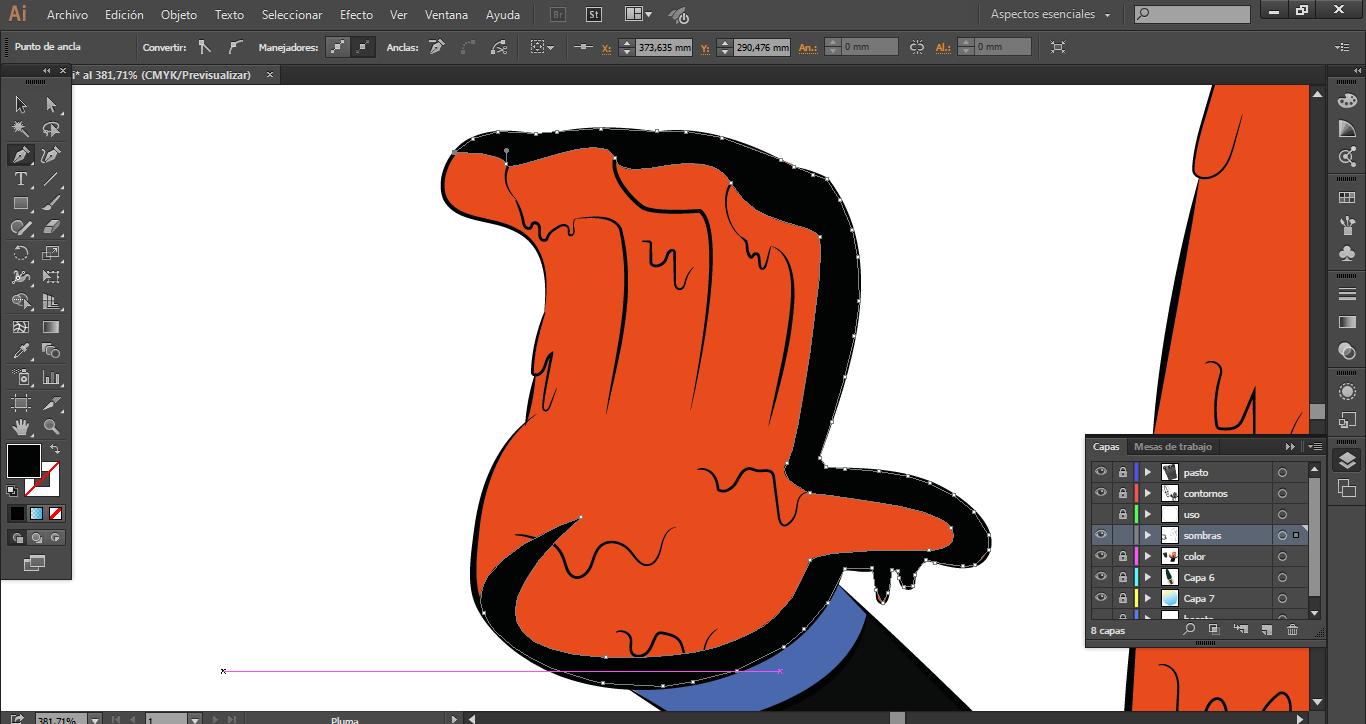
Task: Choose the Blob Brush tool
Action: click(x=21, y=228)
